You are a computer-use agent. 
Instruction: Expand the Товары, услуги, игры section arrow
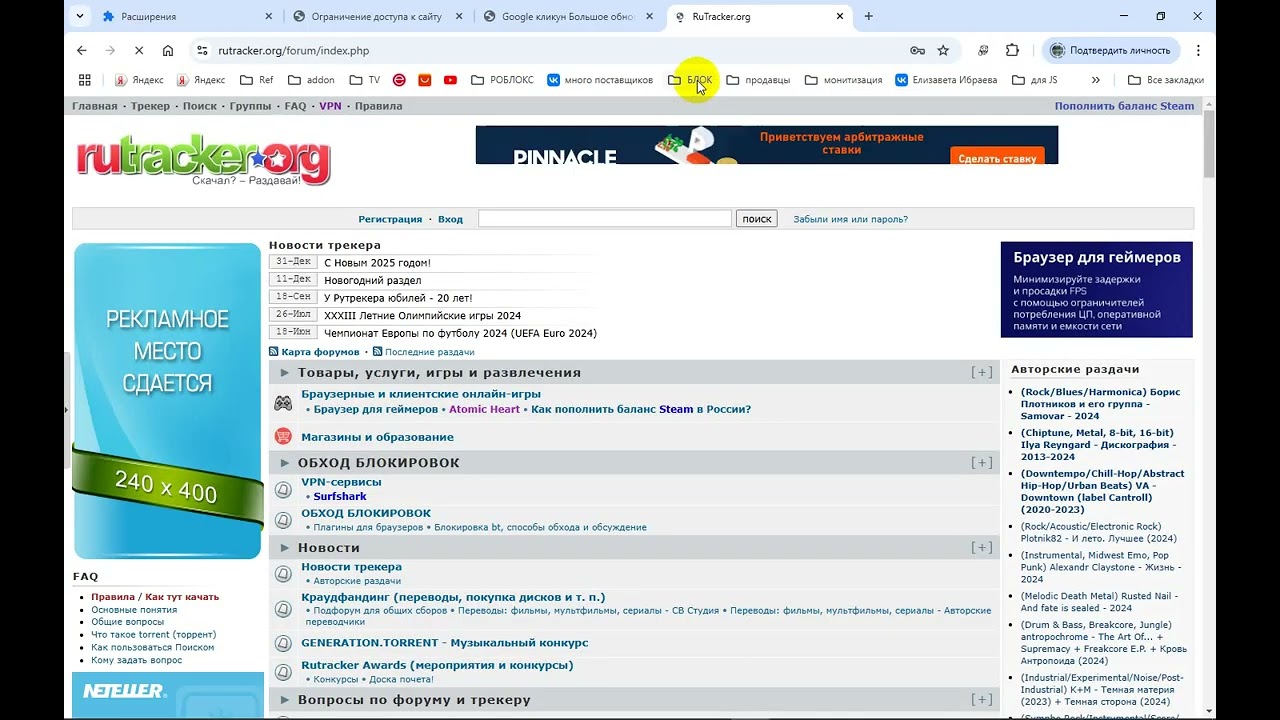(285, 373)
